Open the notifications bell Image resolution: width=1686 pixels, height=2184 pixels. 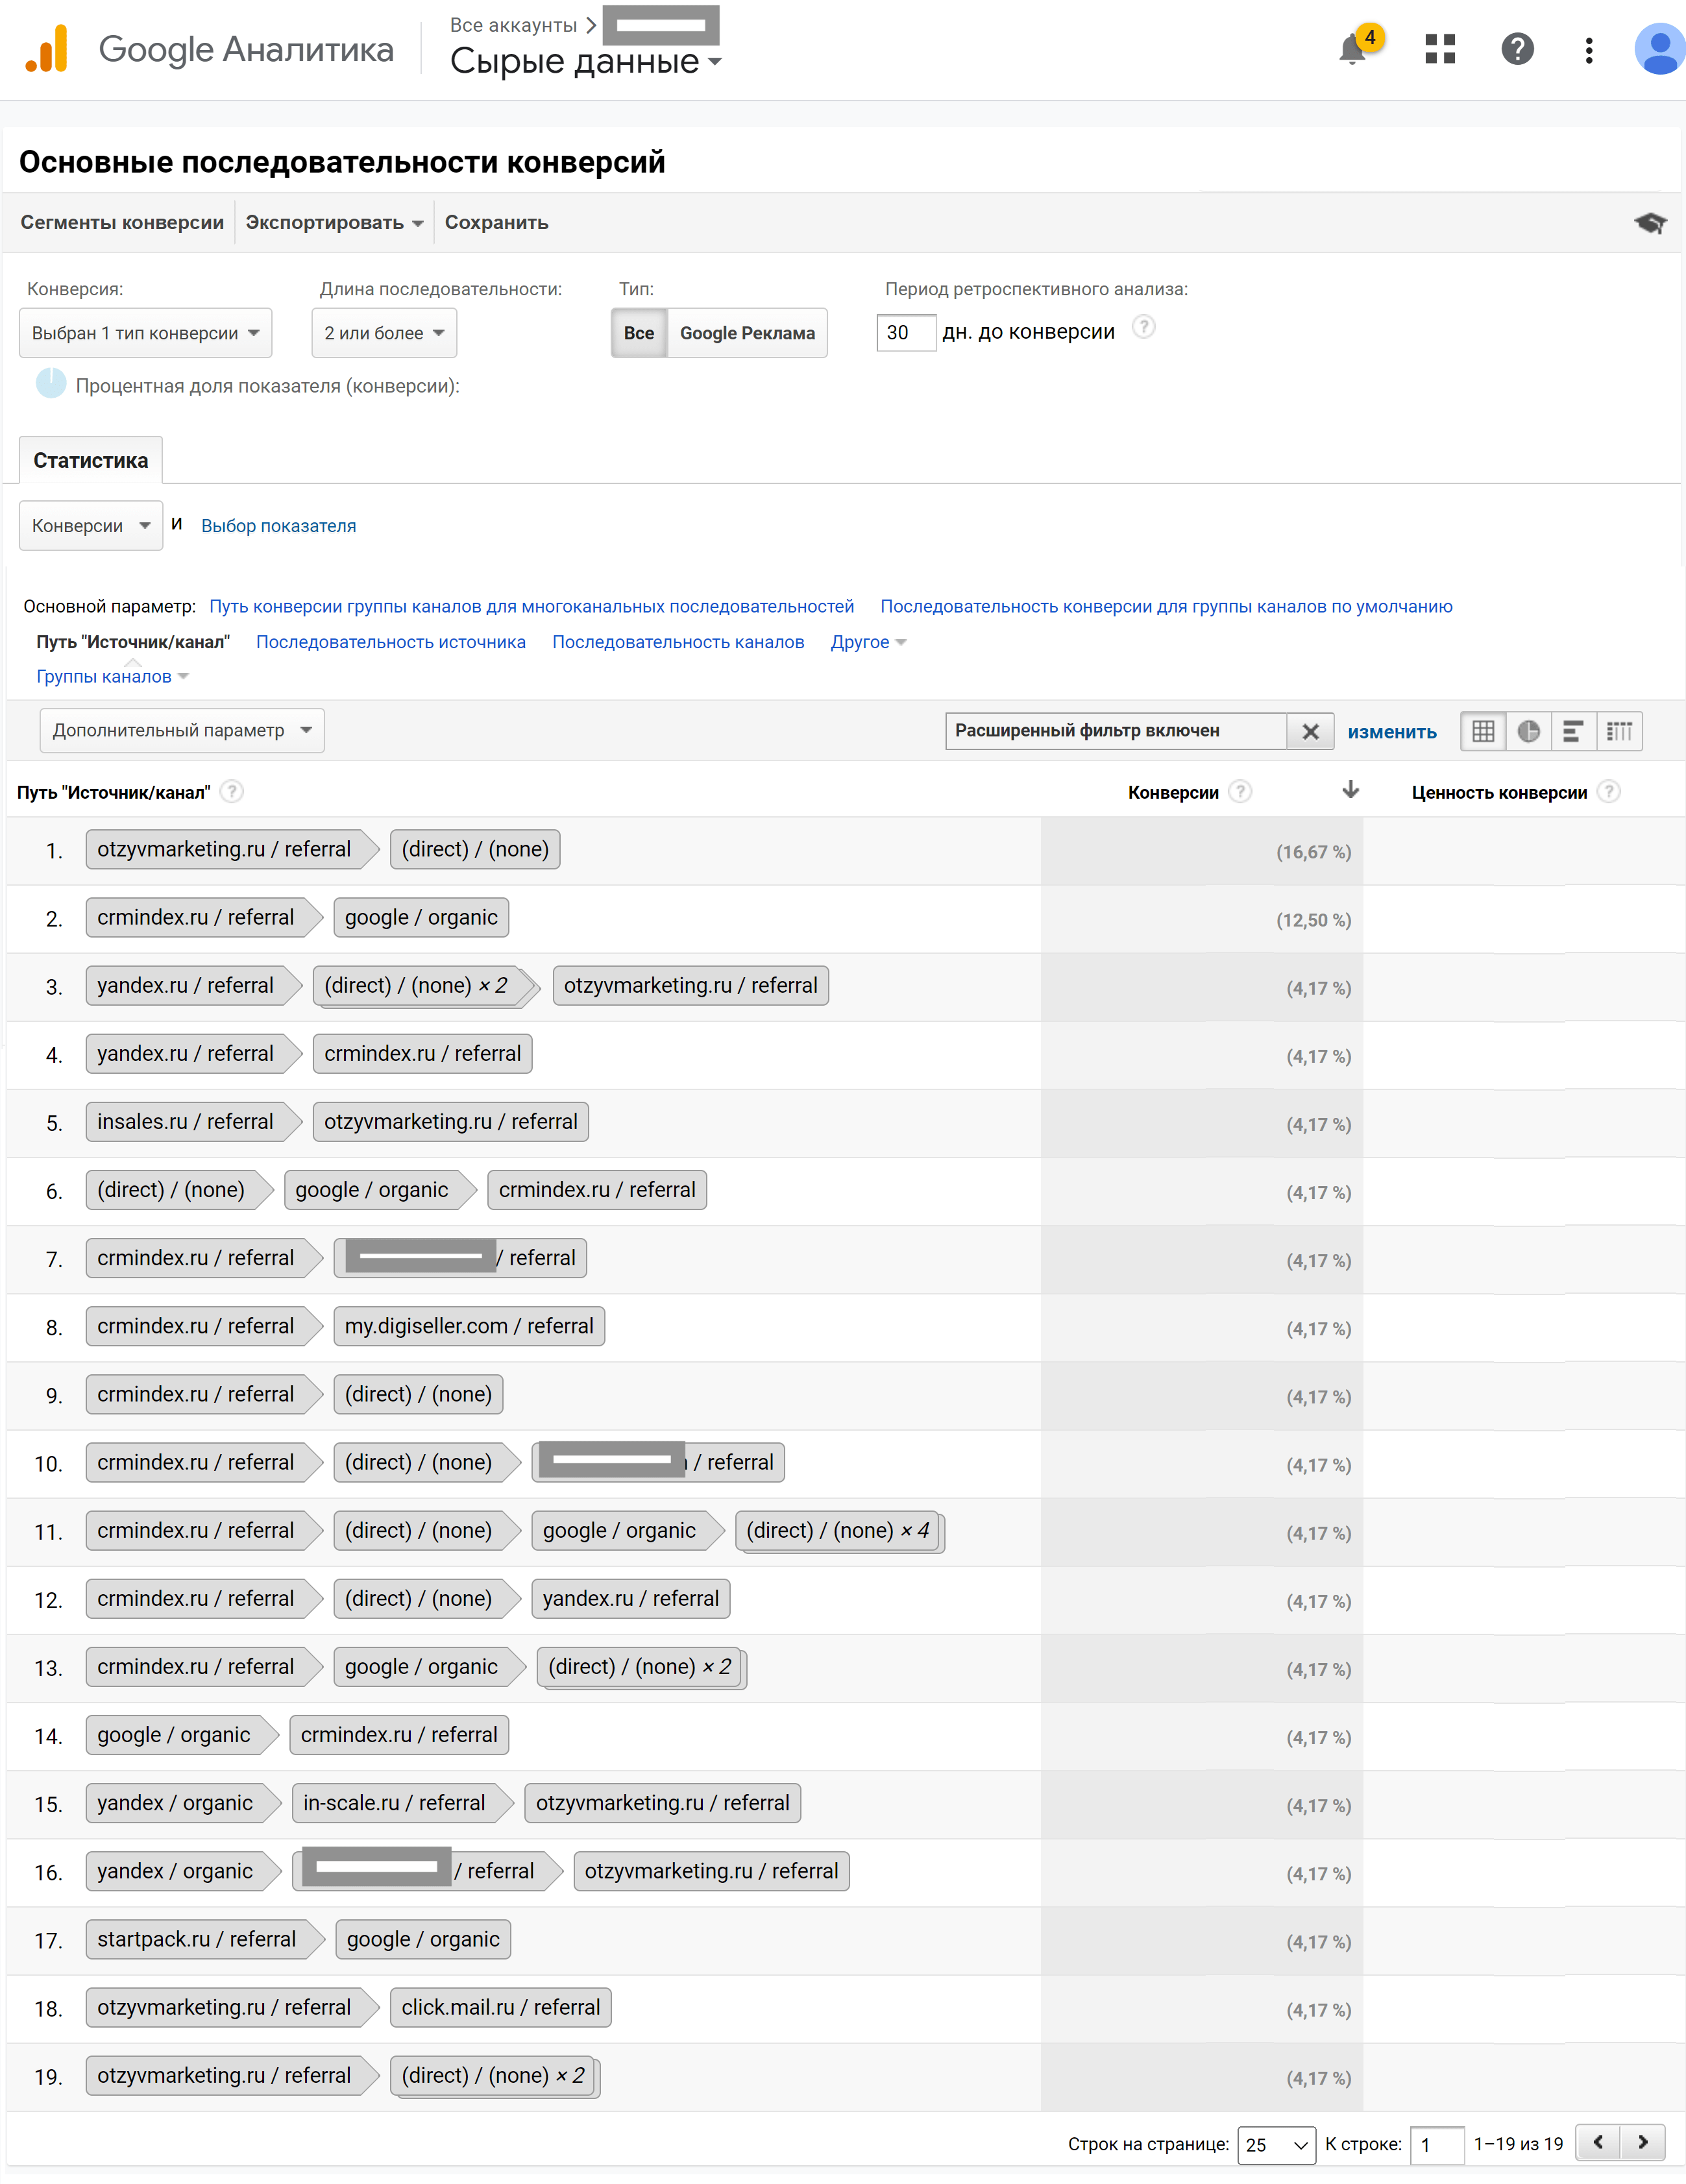[1353, 49]
